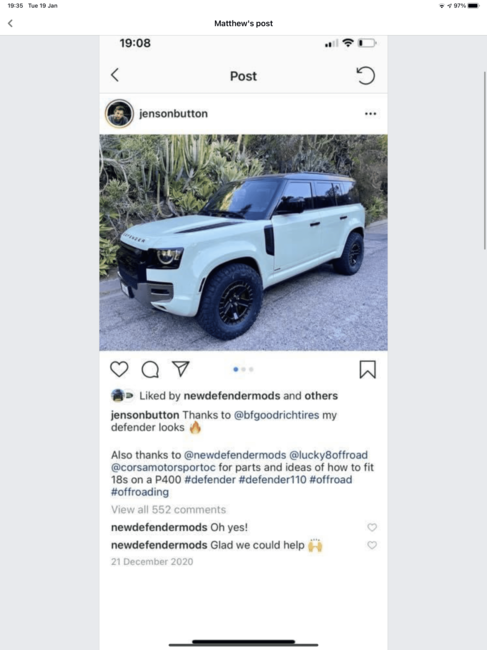Select the second carousel page dot

click(x=244, y=369)
